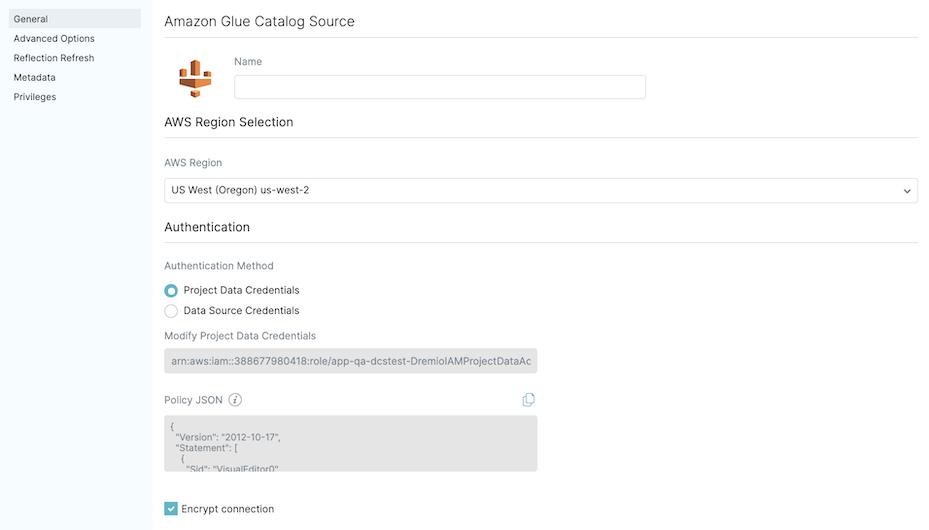This screenshot has height=530, width=929.
Task: Click the Encrypt connection label text
Action: point(227,509)
